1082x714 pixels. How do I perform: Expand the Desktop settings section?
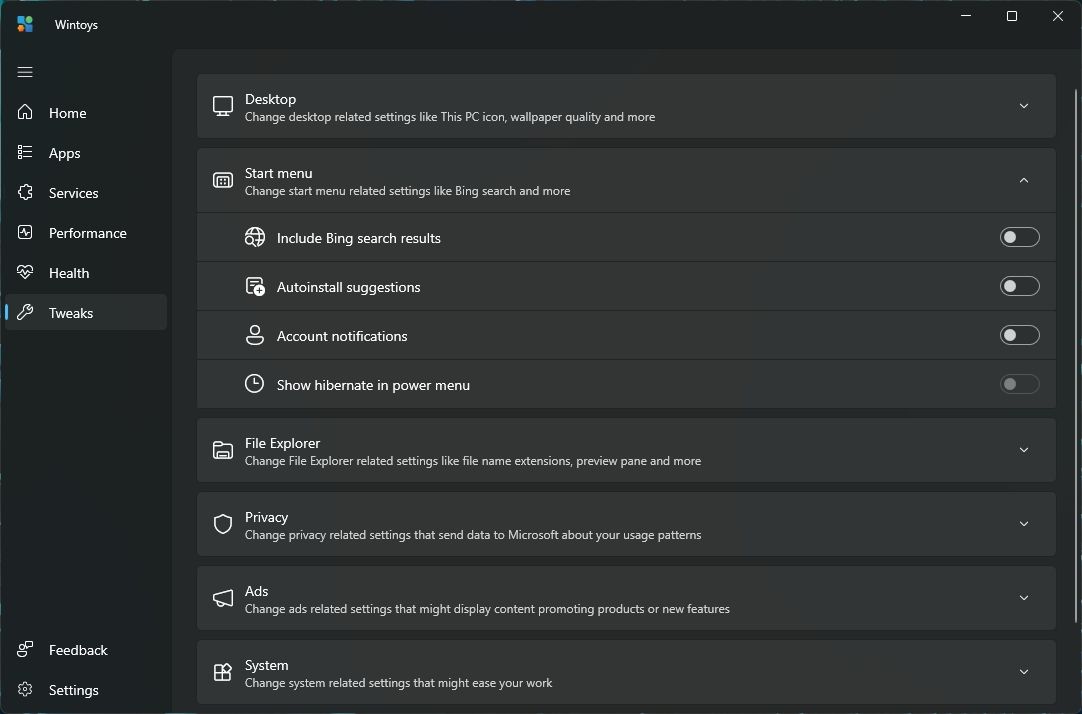point(1023,105)
